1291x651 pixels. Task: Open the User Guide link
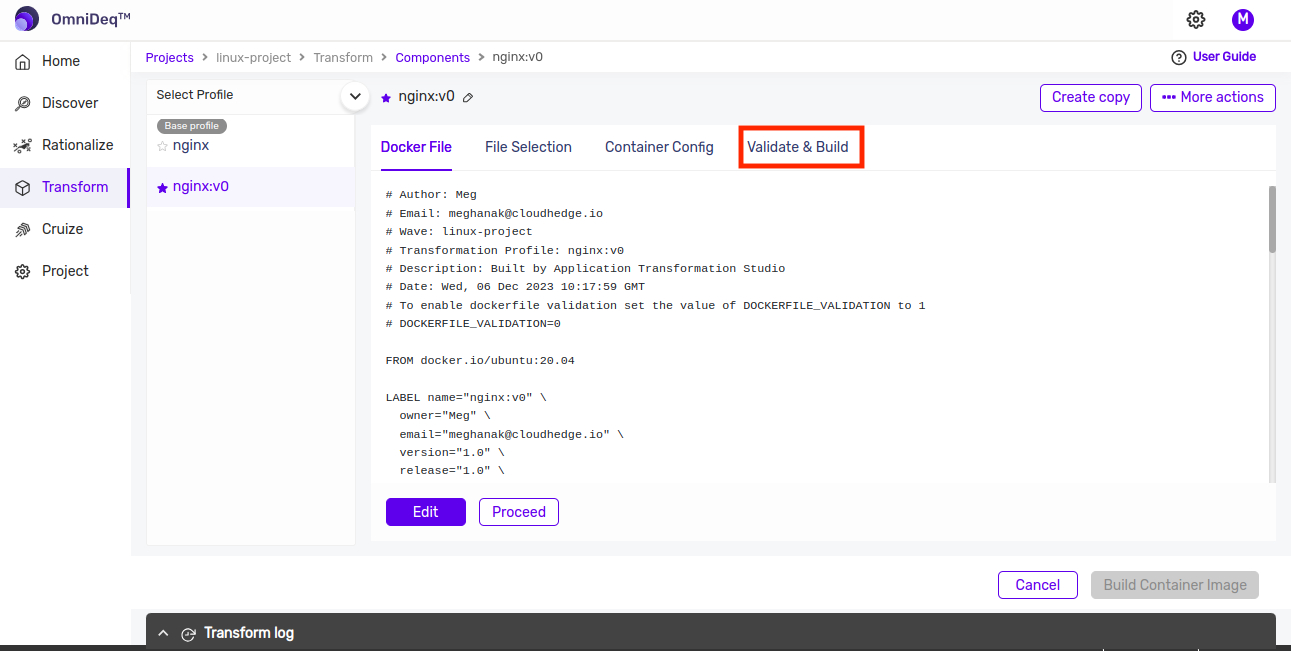[x=1224, y=57]
